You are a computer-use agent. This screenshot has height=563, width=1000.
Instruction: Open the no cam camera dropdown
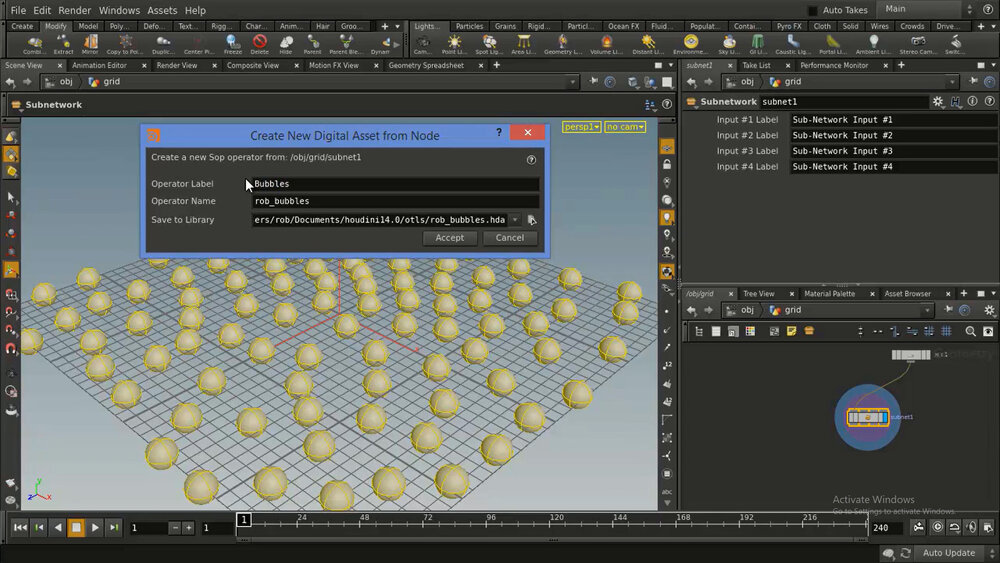click(625, 127)
